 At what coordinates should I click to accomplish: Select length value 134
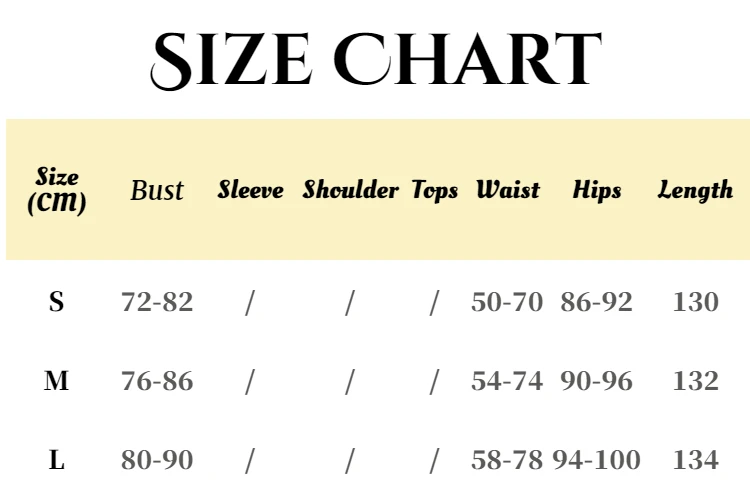[695, 460]
